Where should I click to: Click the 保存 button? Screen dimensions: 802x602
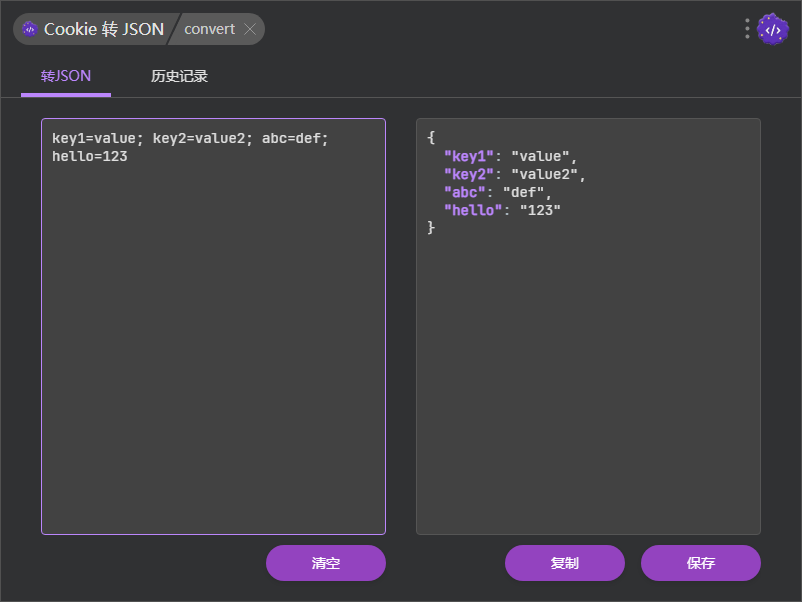click(701, 563)
